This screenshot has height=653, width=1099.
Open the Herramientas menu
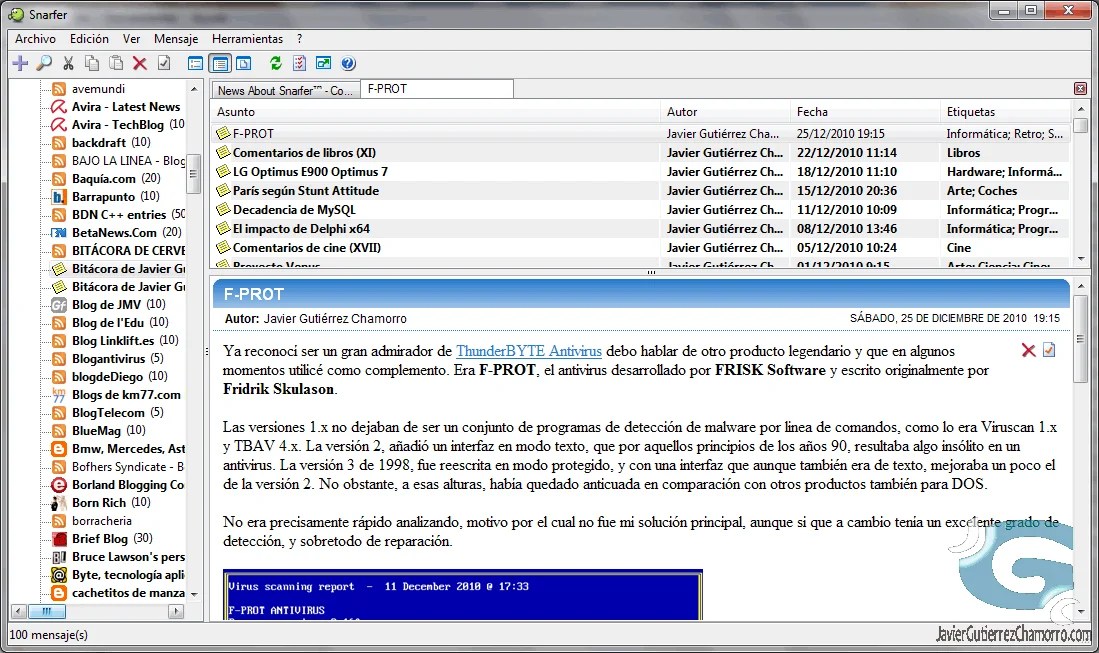tap(247, 39)
